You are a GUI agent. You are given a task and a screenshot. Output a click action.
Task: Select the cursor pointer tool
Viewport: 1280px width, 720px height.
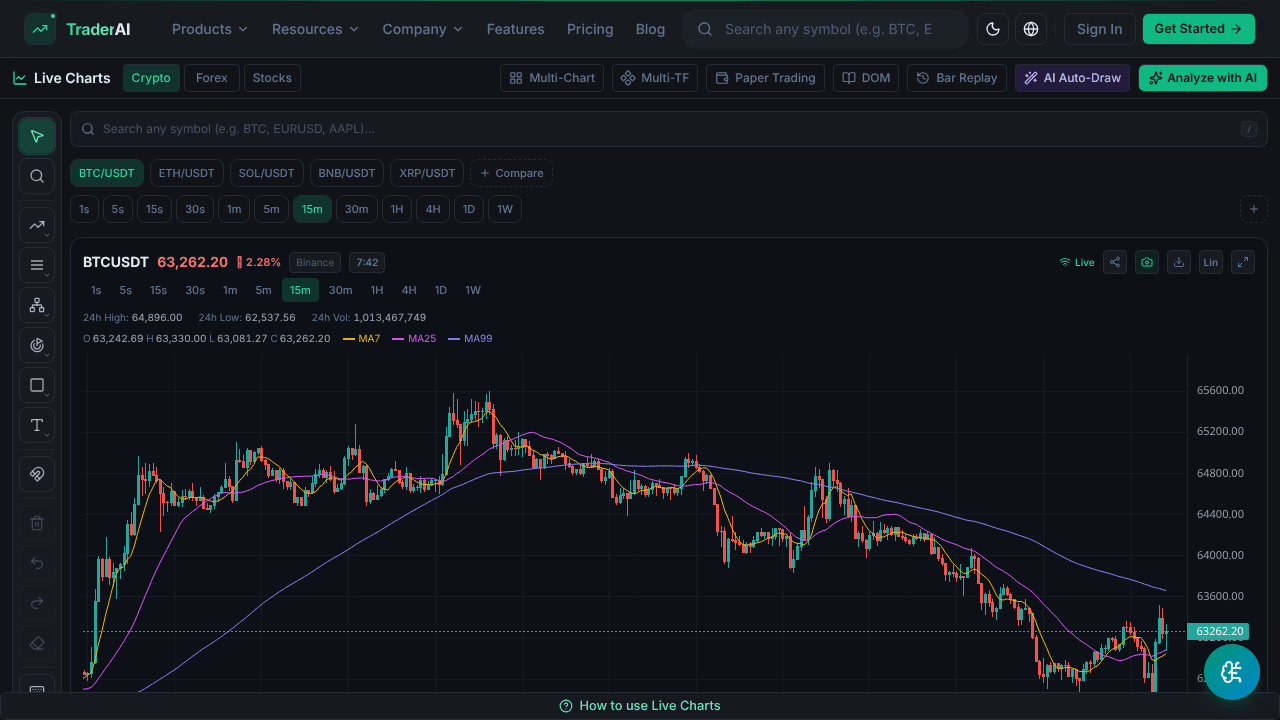coord(37,136)
